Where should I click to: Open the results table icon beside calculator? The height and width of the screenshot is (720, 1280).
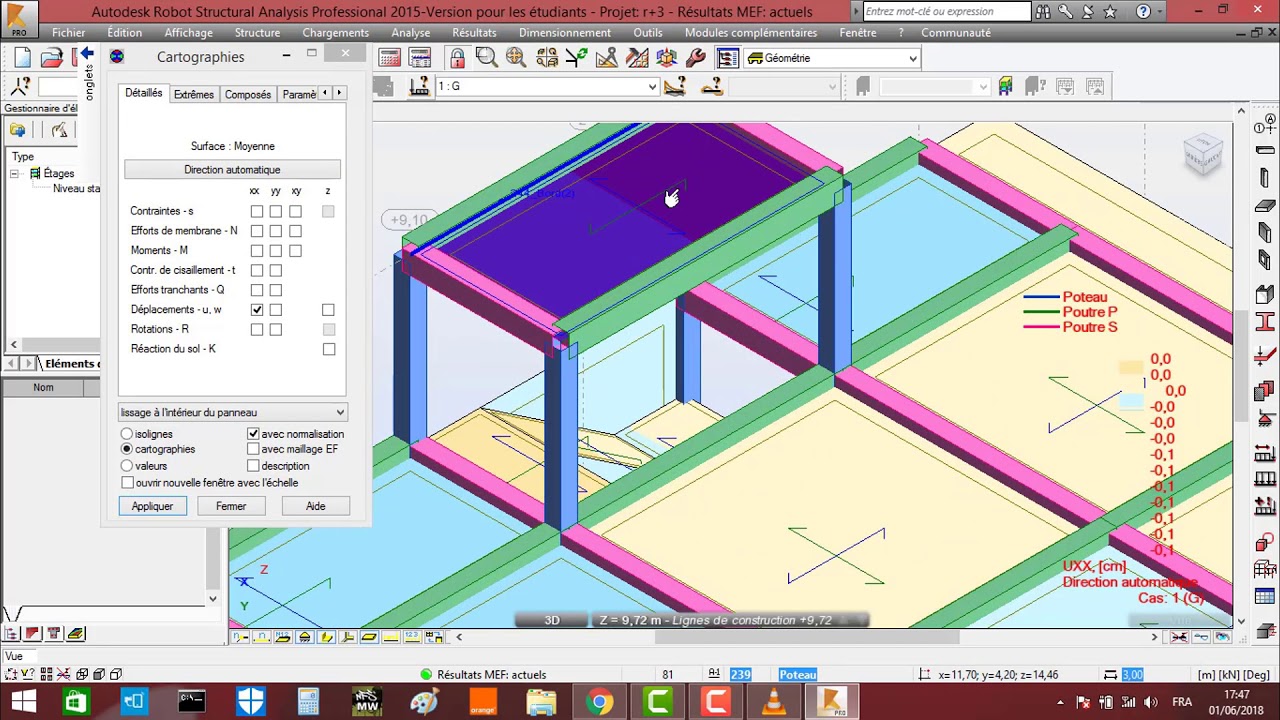(x=420, y=58)
